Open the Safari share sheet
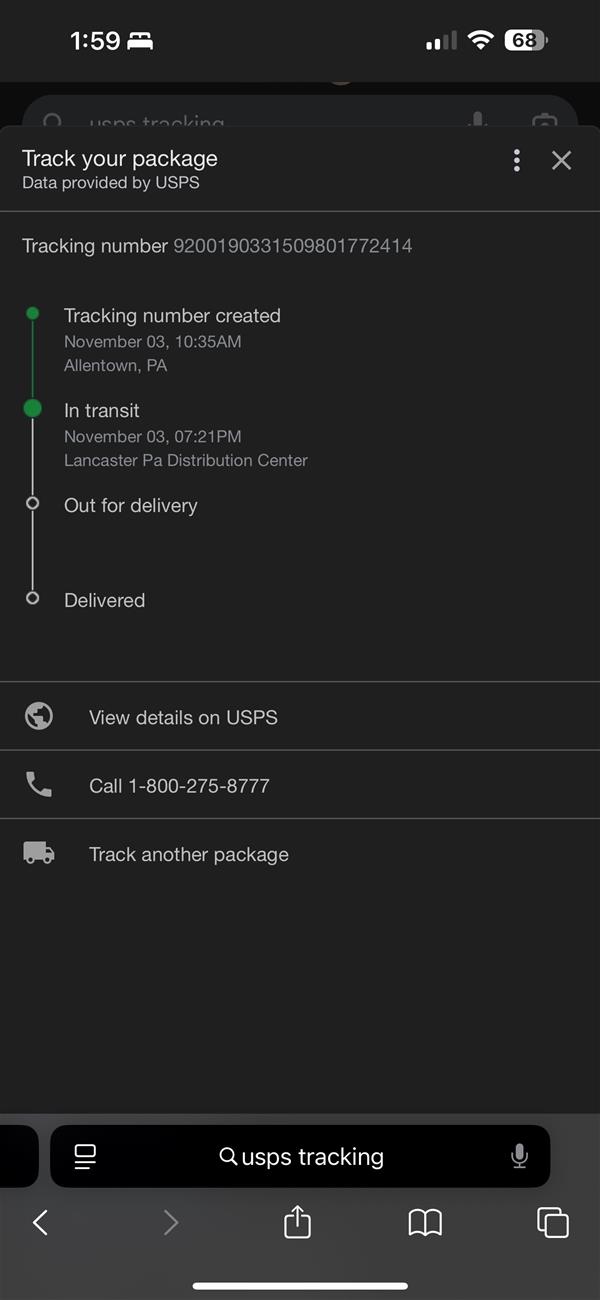600x1300 pixels. (297, 1222)
